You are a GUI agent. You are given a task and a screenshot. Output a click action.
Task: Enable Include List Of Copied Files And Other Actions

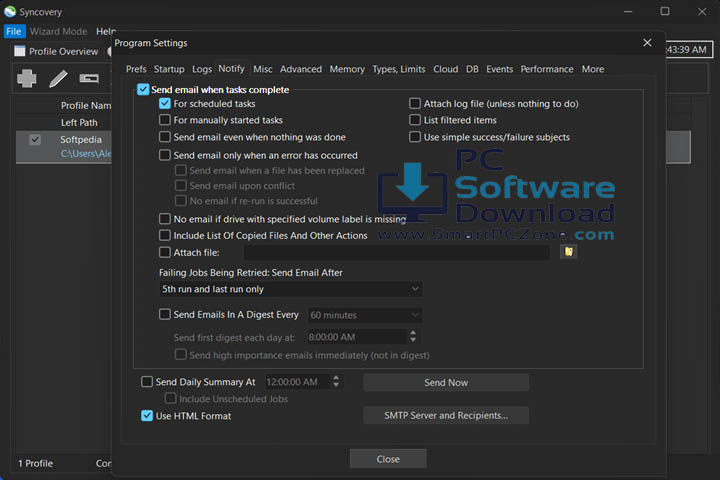(164, 235)
